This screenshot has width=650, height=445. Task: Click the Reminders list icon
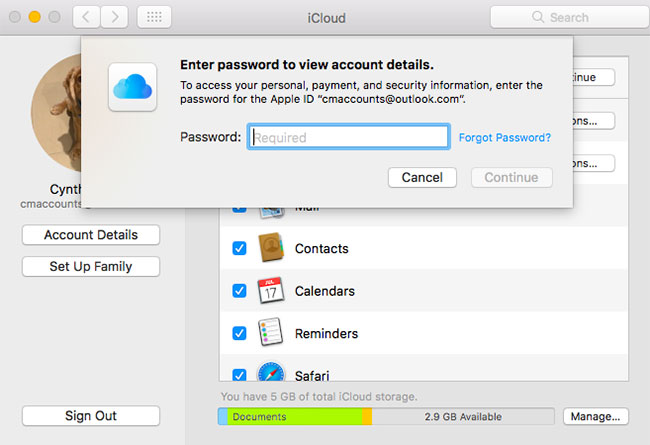[x=272, y=333]
